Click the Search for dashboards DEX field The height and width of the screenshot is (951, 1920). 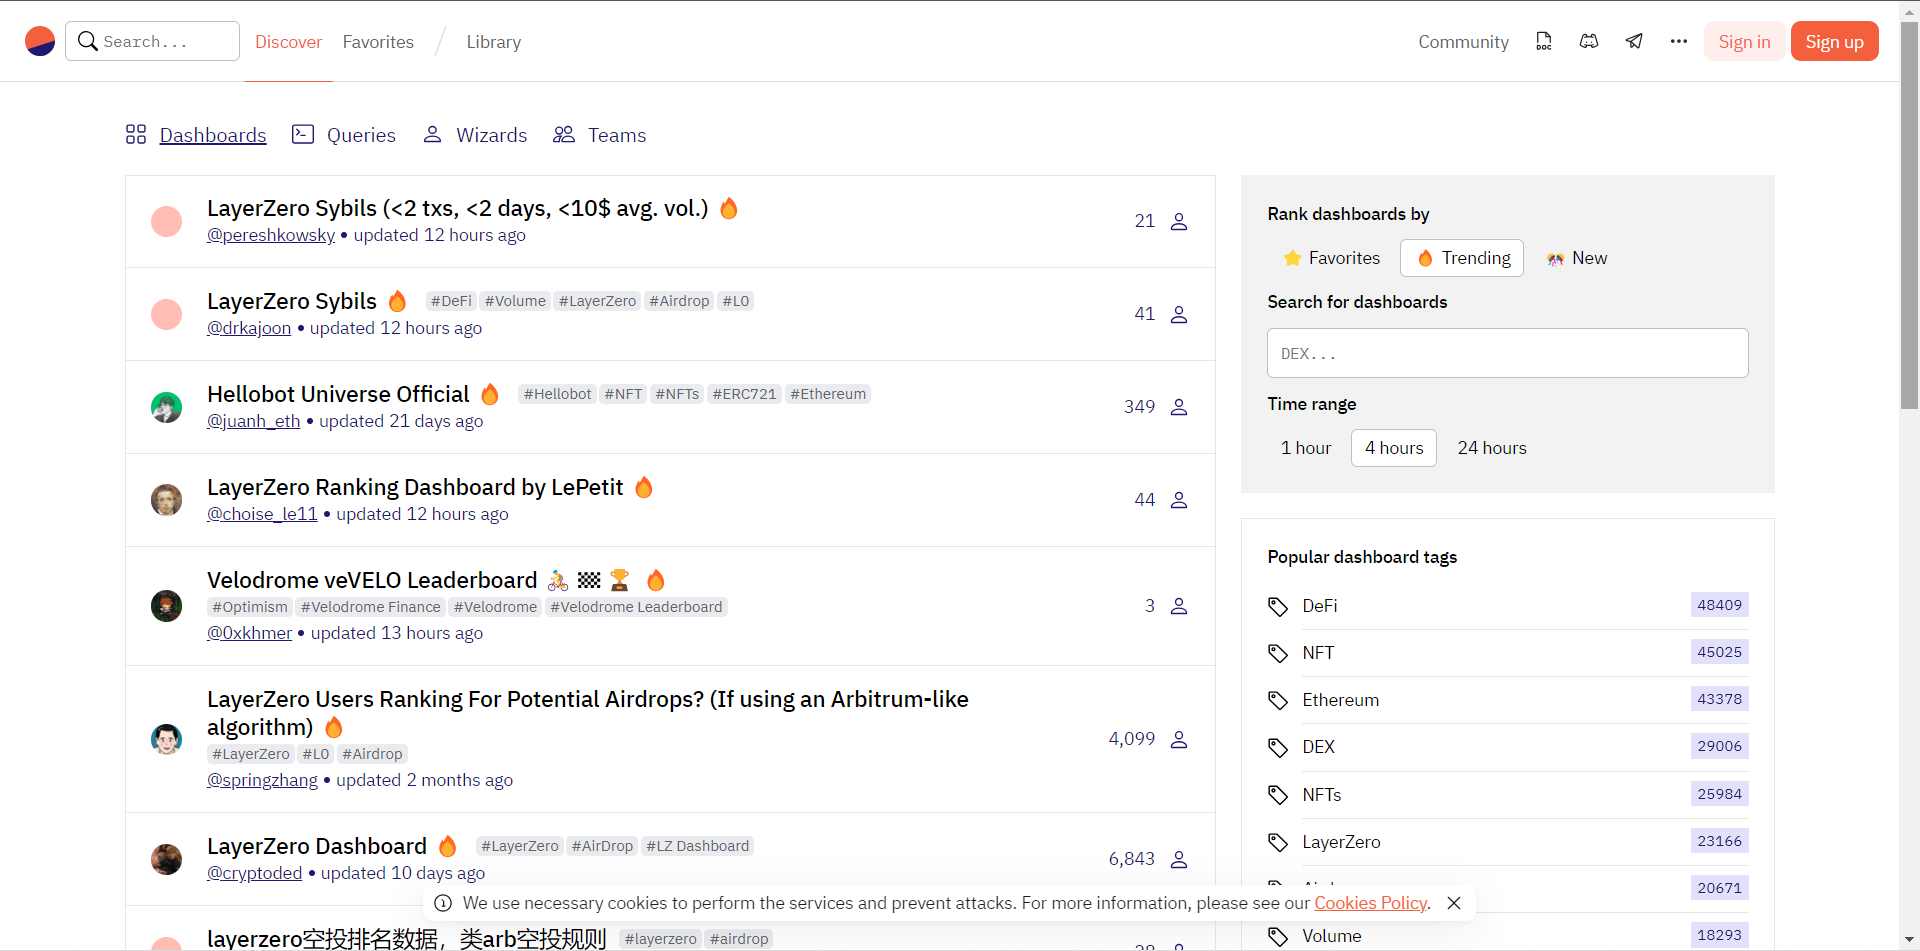1507,353
